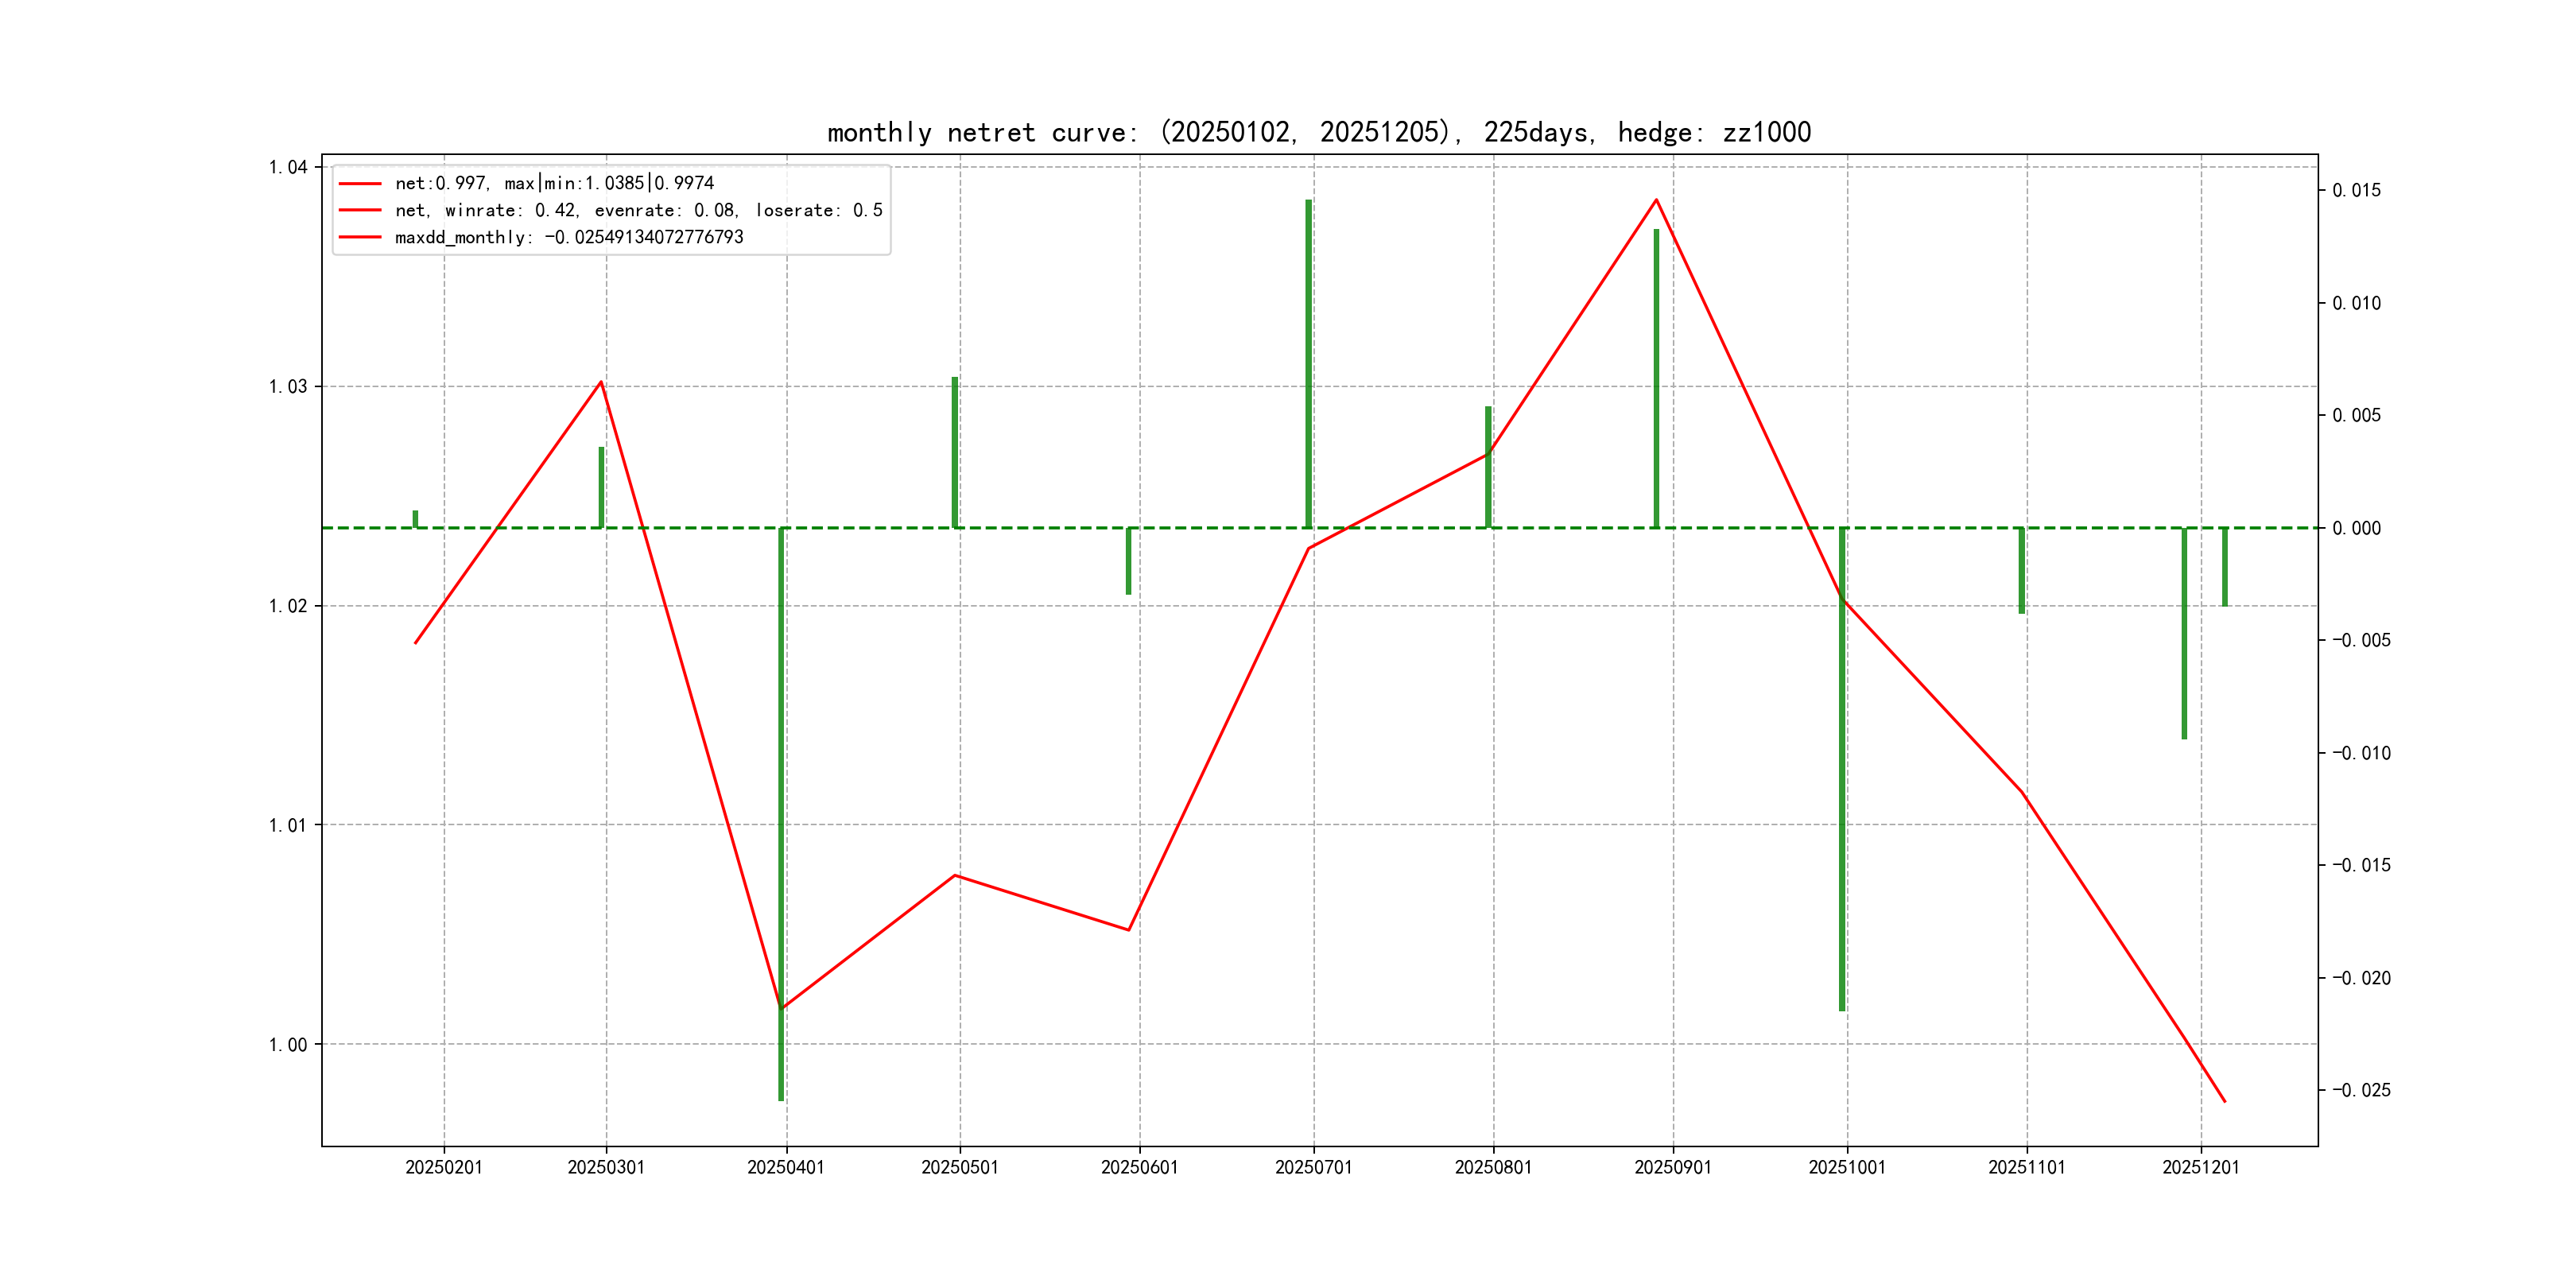Click the 20250901 x-axis label
This screenshot has height=1288, width=2576.
[1672, 1167]
